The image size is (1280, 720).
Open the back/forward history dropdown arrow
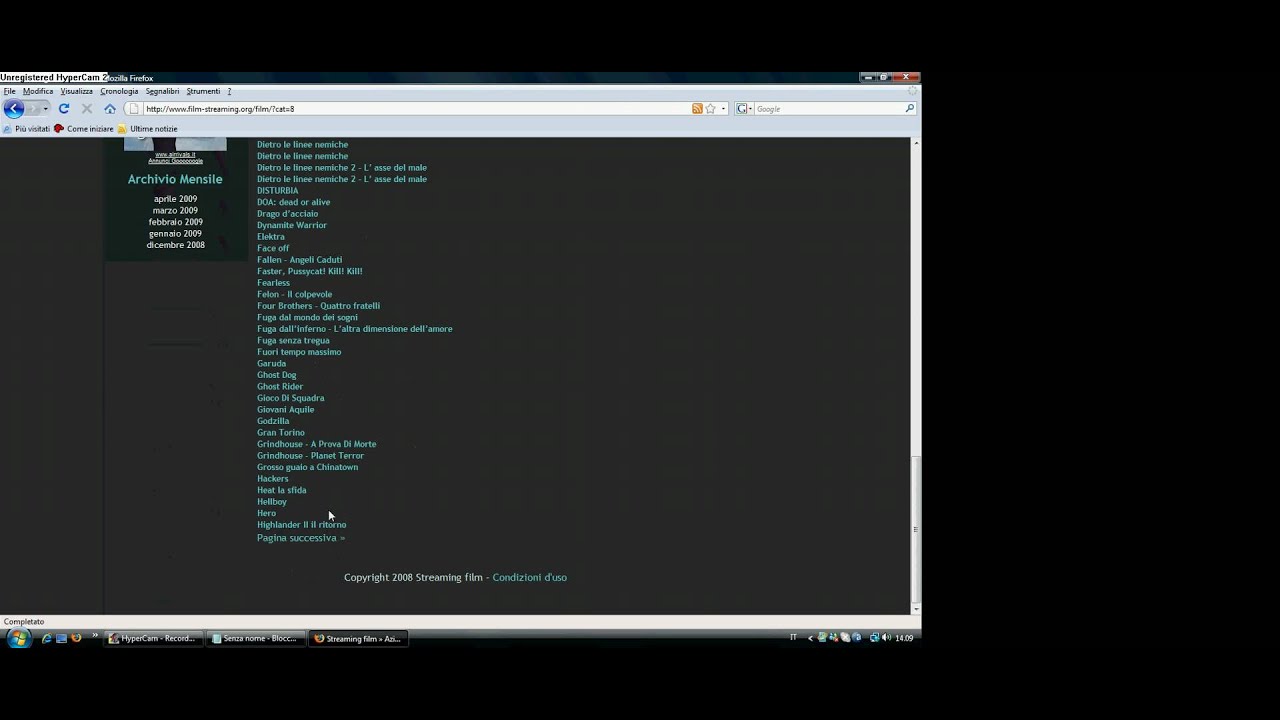pyautogui.click(x=46, y=109)
